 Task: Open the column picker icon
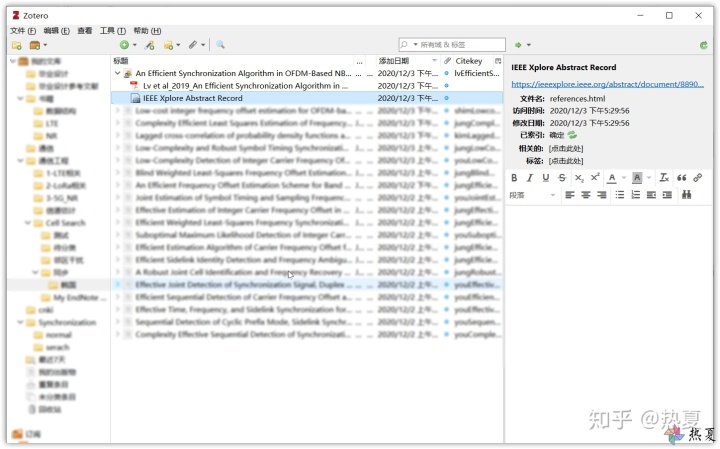point(498,61)
